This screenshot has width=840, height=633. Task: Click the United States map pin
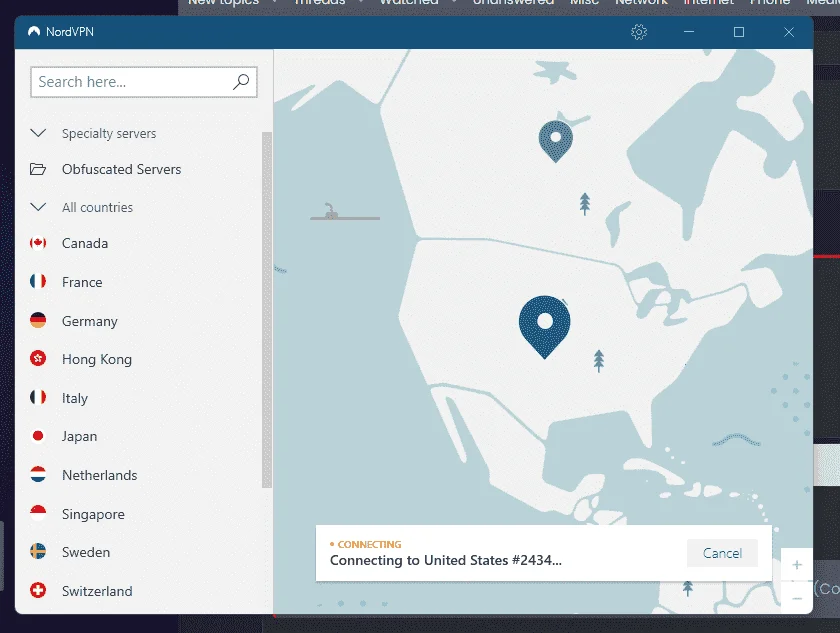[x=544, y=326]
